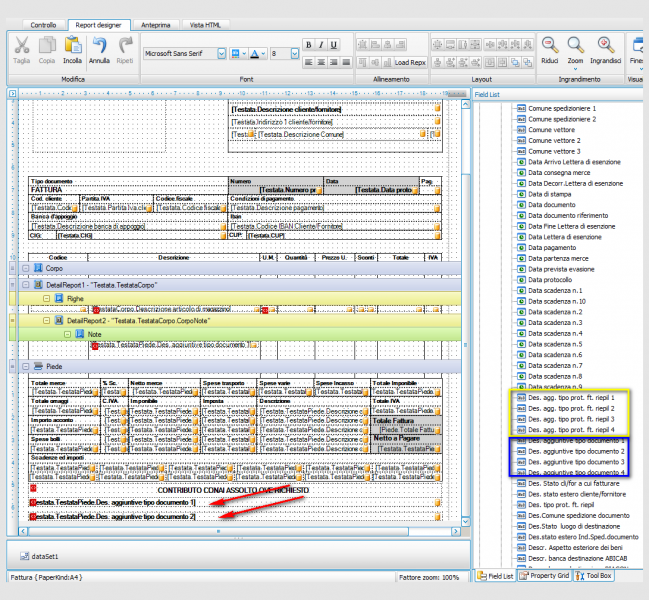Justify text alignment
The width and height of the screenshot is (649, 600).
click(x=346, y=62)
